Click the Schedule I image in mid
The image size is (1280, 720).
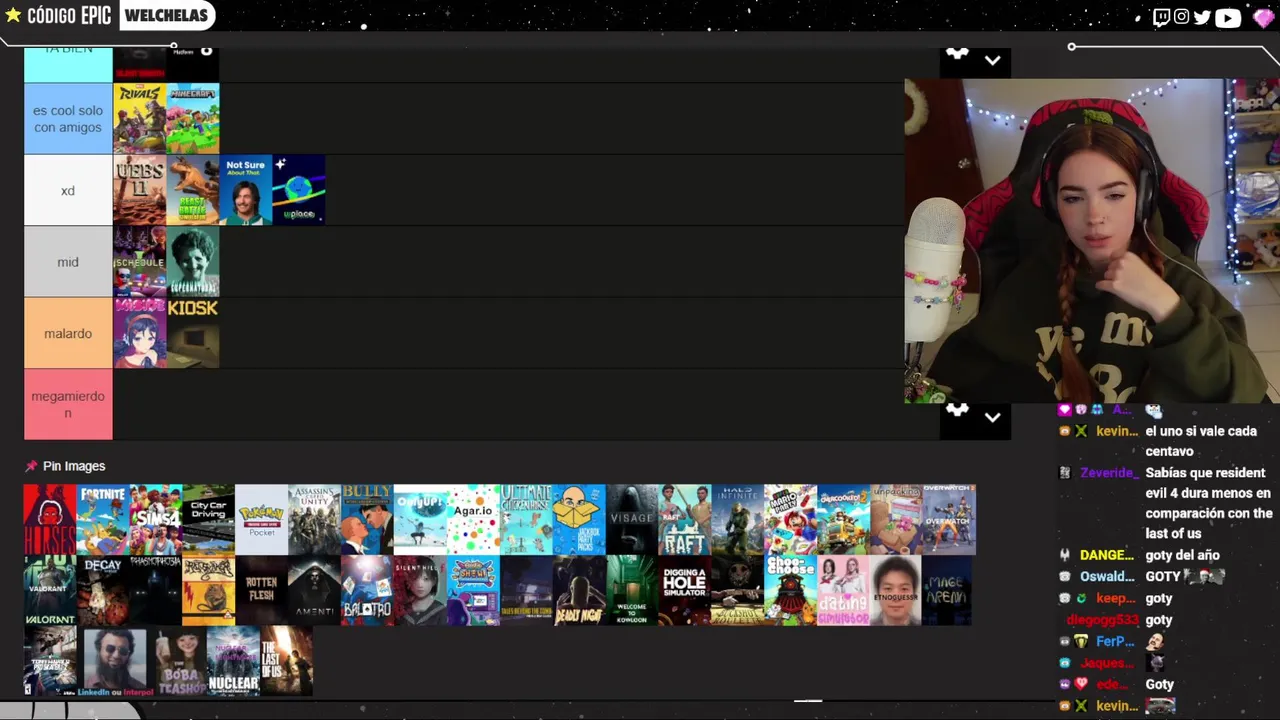pyautogui.click(x=140, y=262)
